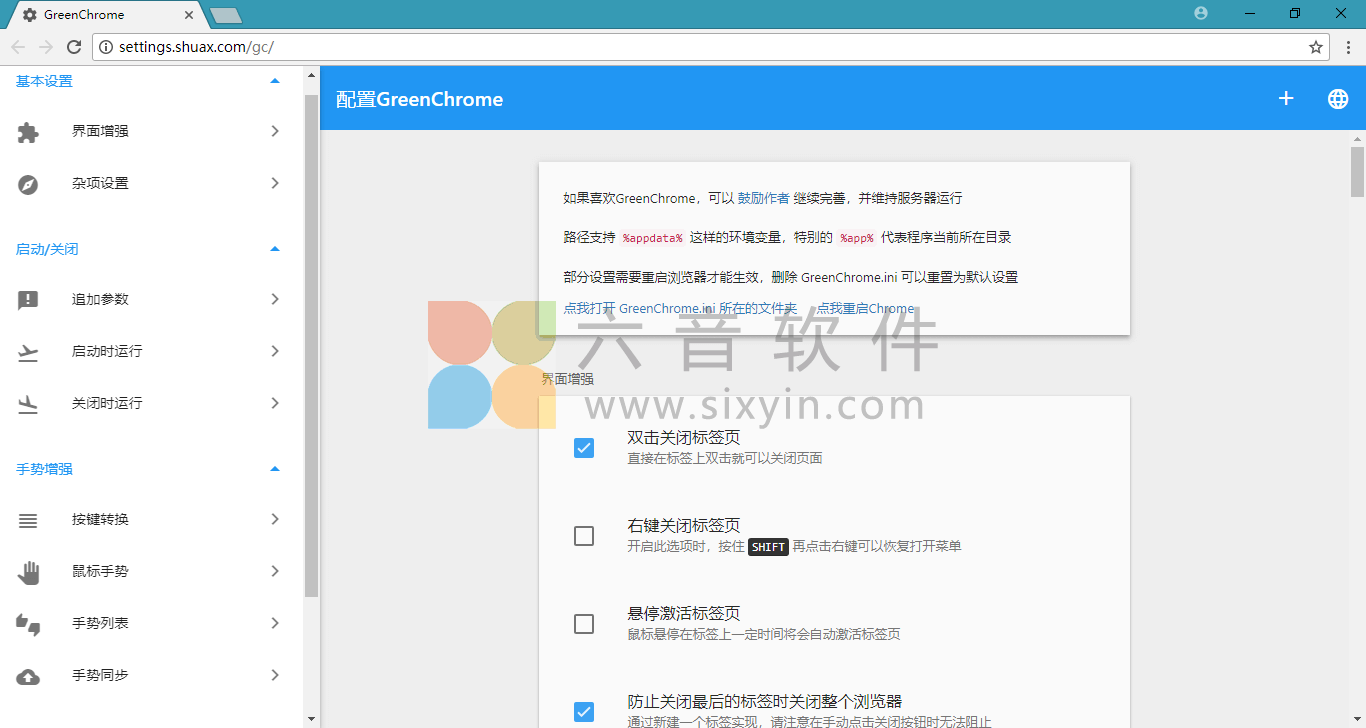Click the address bar URL field
Viewport: 1366px width, 728px height.
tap(700, 47)
